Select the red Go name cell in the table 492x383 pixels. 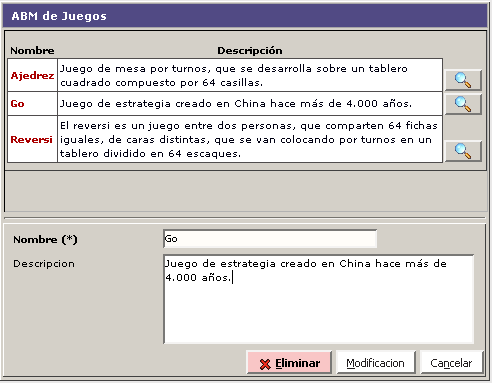[32, 104]
